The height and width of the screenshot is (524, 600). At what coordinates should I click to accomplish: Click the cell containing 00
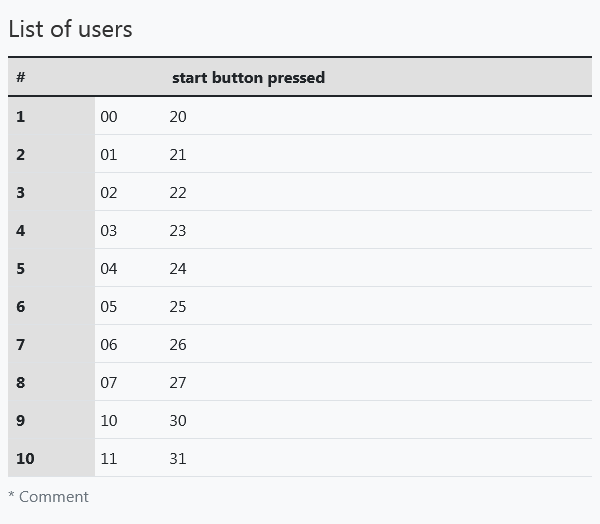(129, 116)
